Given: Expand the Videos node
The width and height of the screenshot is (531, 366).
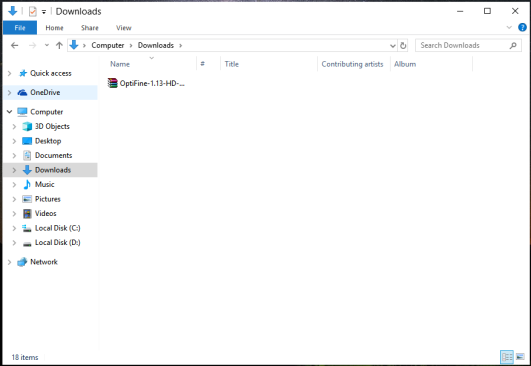Looking at the screenshot, I should [x=14, y=214].
